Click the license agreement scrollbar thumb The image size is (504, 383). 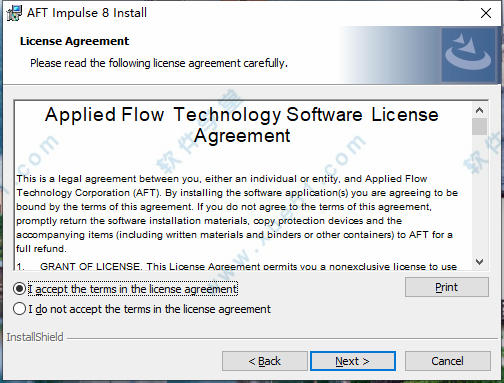[x=479, y=126]
